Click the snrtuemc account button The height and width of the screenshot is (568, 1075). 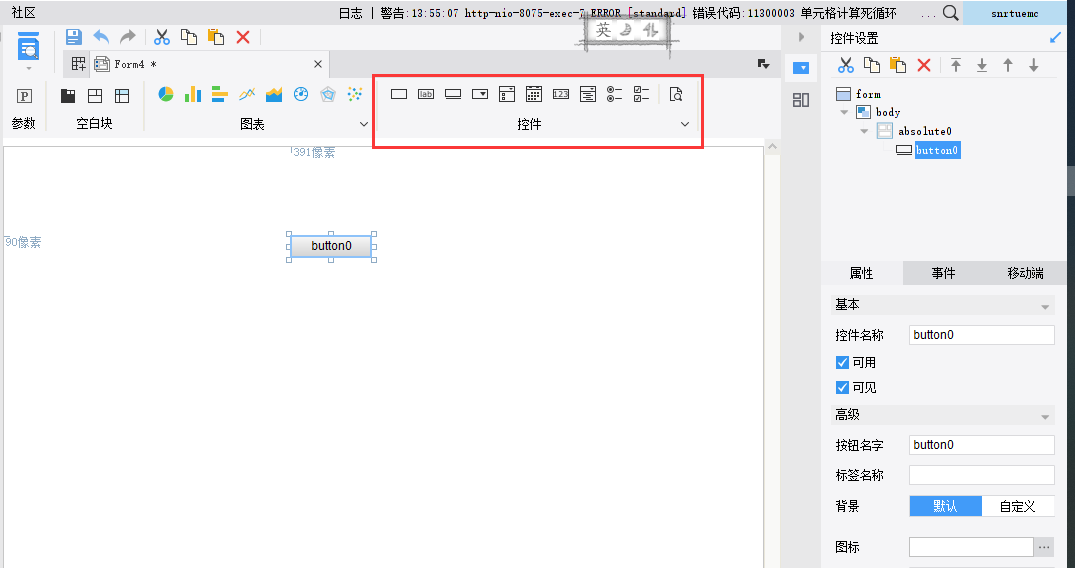(1015, 13)
